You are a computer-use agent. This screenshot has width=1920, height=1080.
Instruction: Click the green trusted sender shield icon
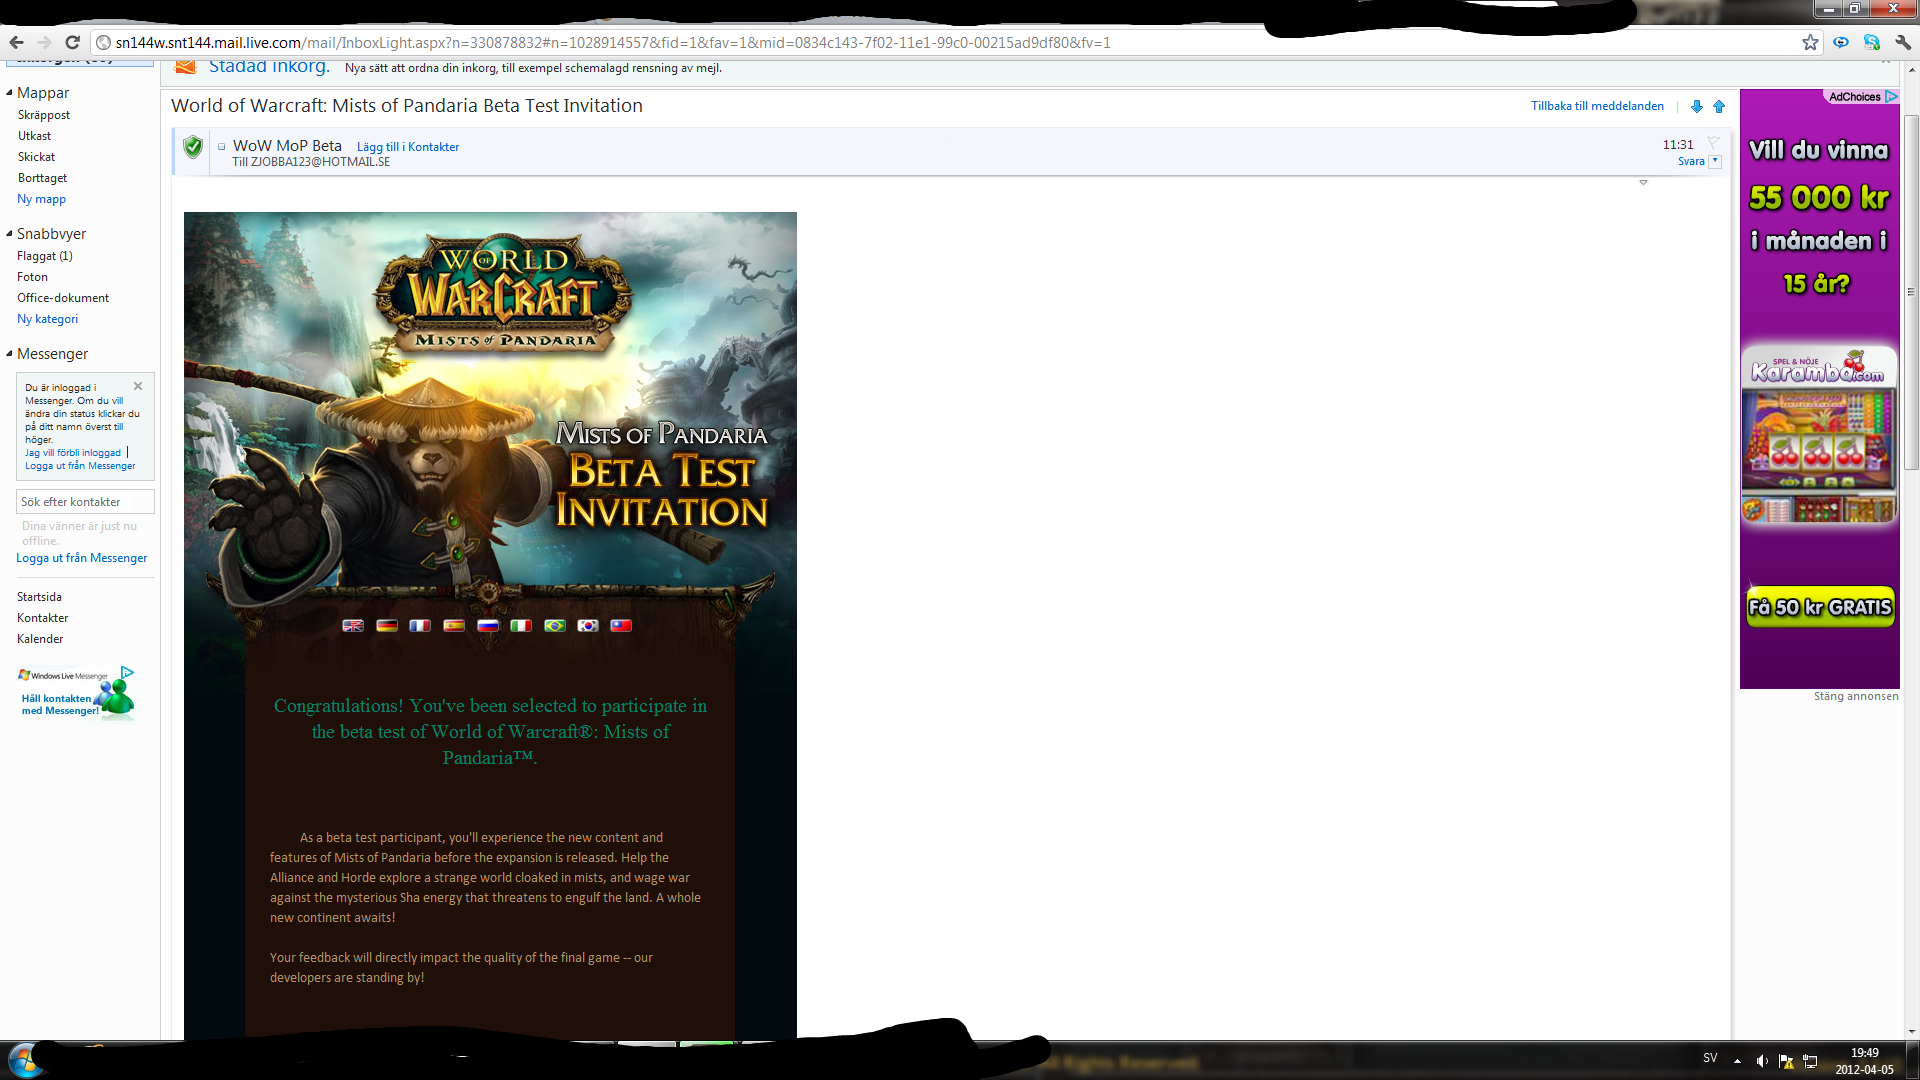coord(193,147)
